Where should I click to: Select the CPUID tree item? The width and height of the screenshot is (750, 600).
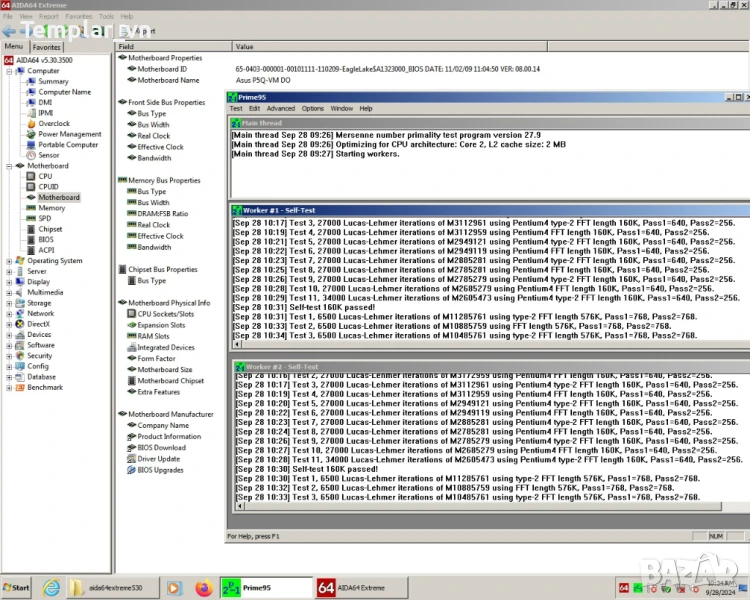pos(48,186)
